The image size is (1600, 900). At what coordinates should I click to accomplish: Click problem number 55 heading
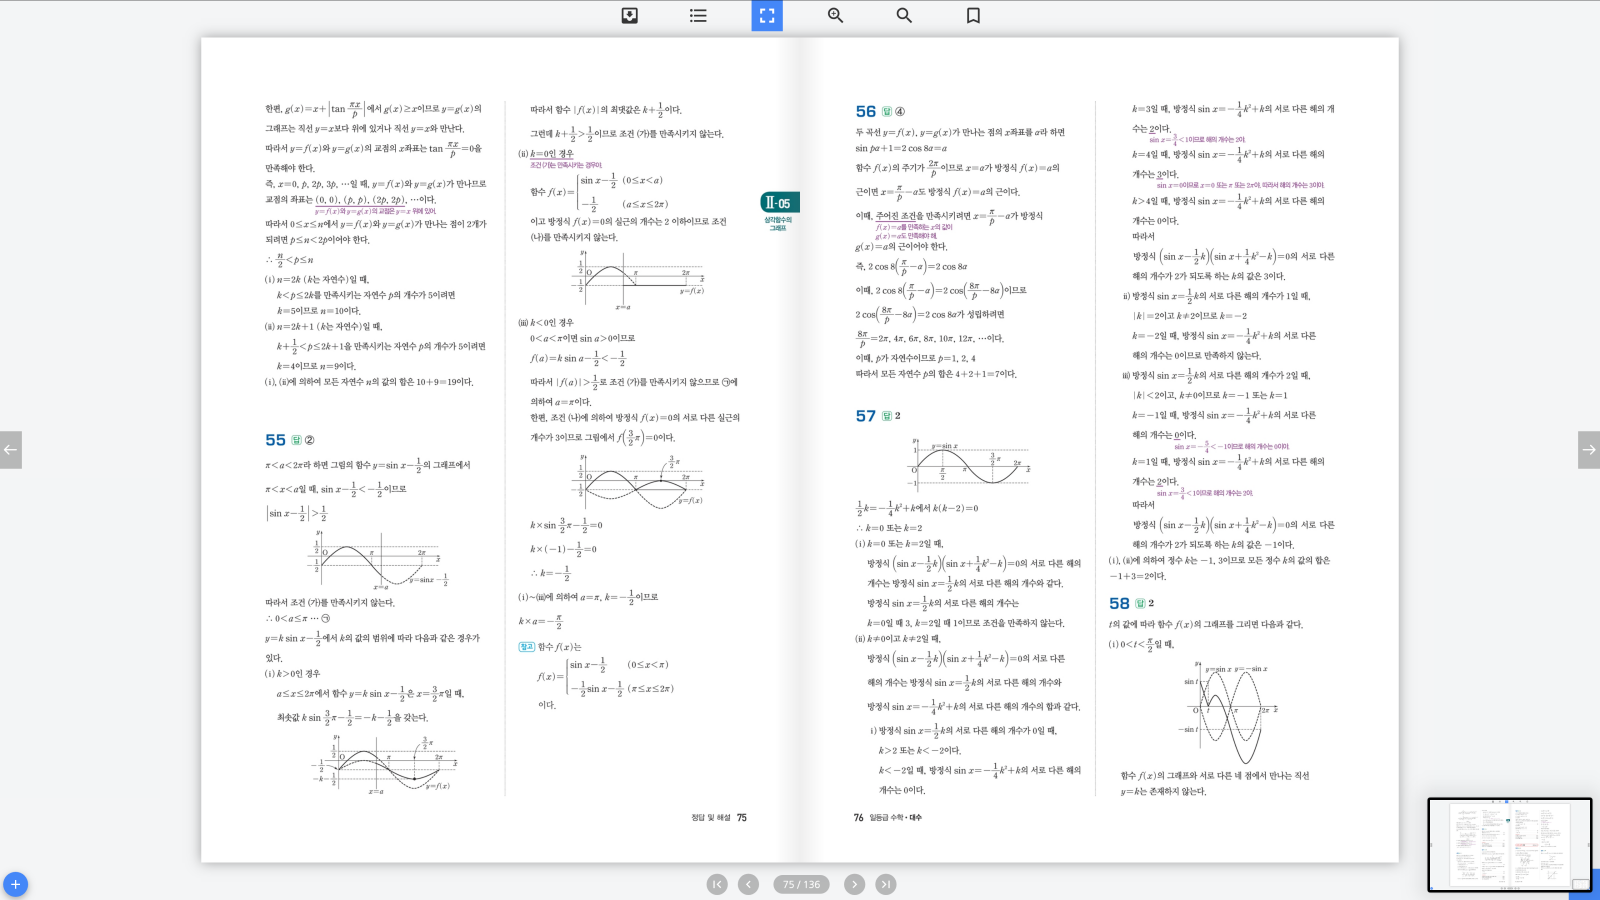pyautogui.click(x=275, y=440)
